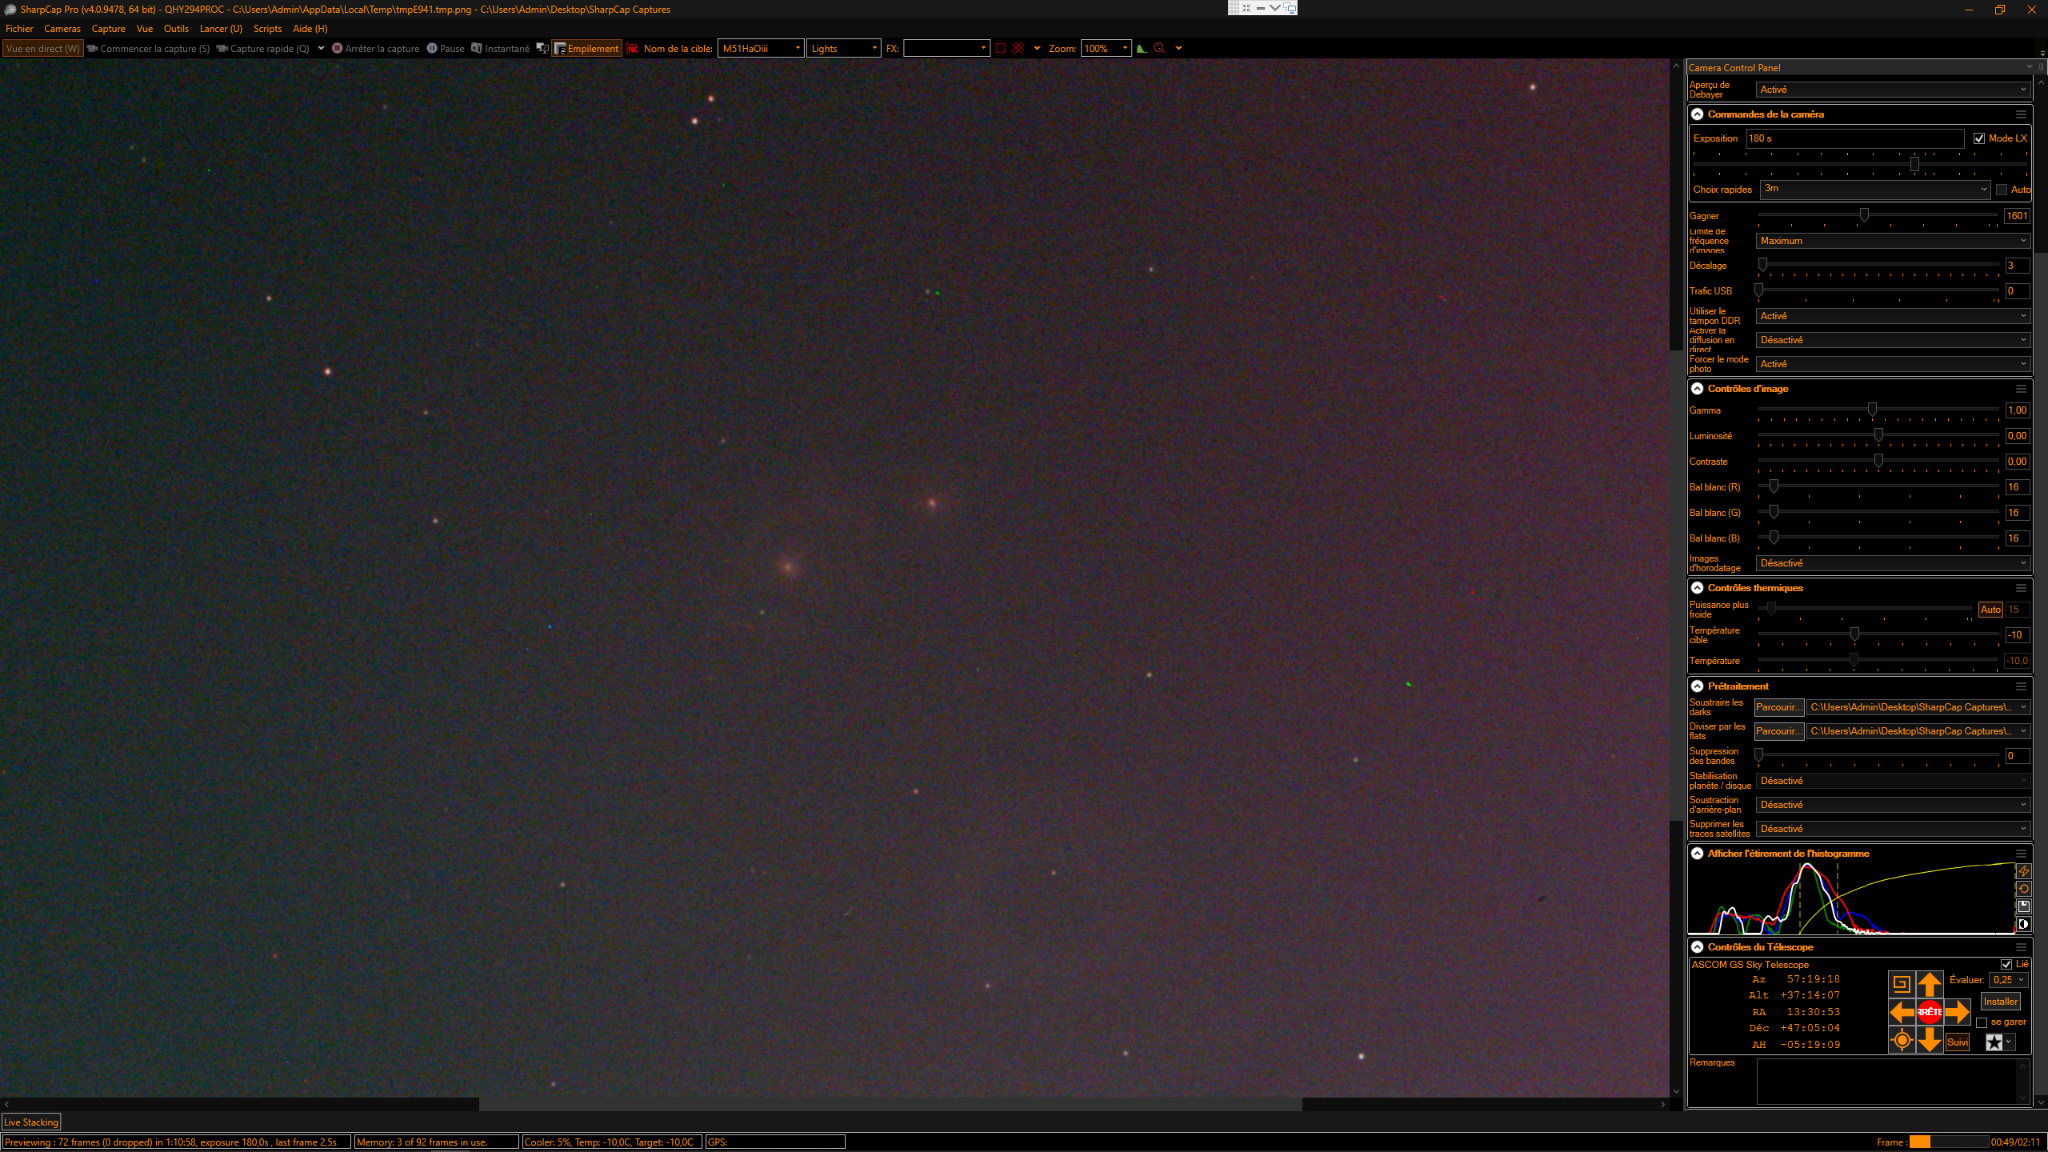Open the Aperçu de Debayer dropdown

1892,90
